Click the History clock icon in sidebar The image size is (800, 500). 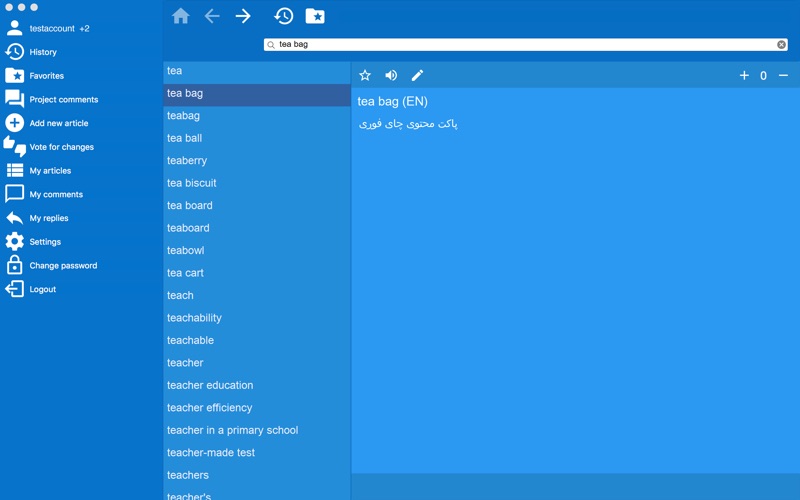[14, 52]
